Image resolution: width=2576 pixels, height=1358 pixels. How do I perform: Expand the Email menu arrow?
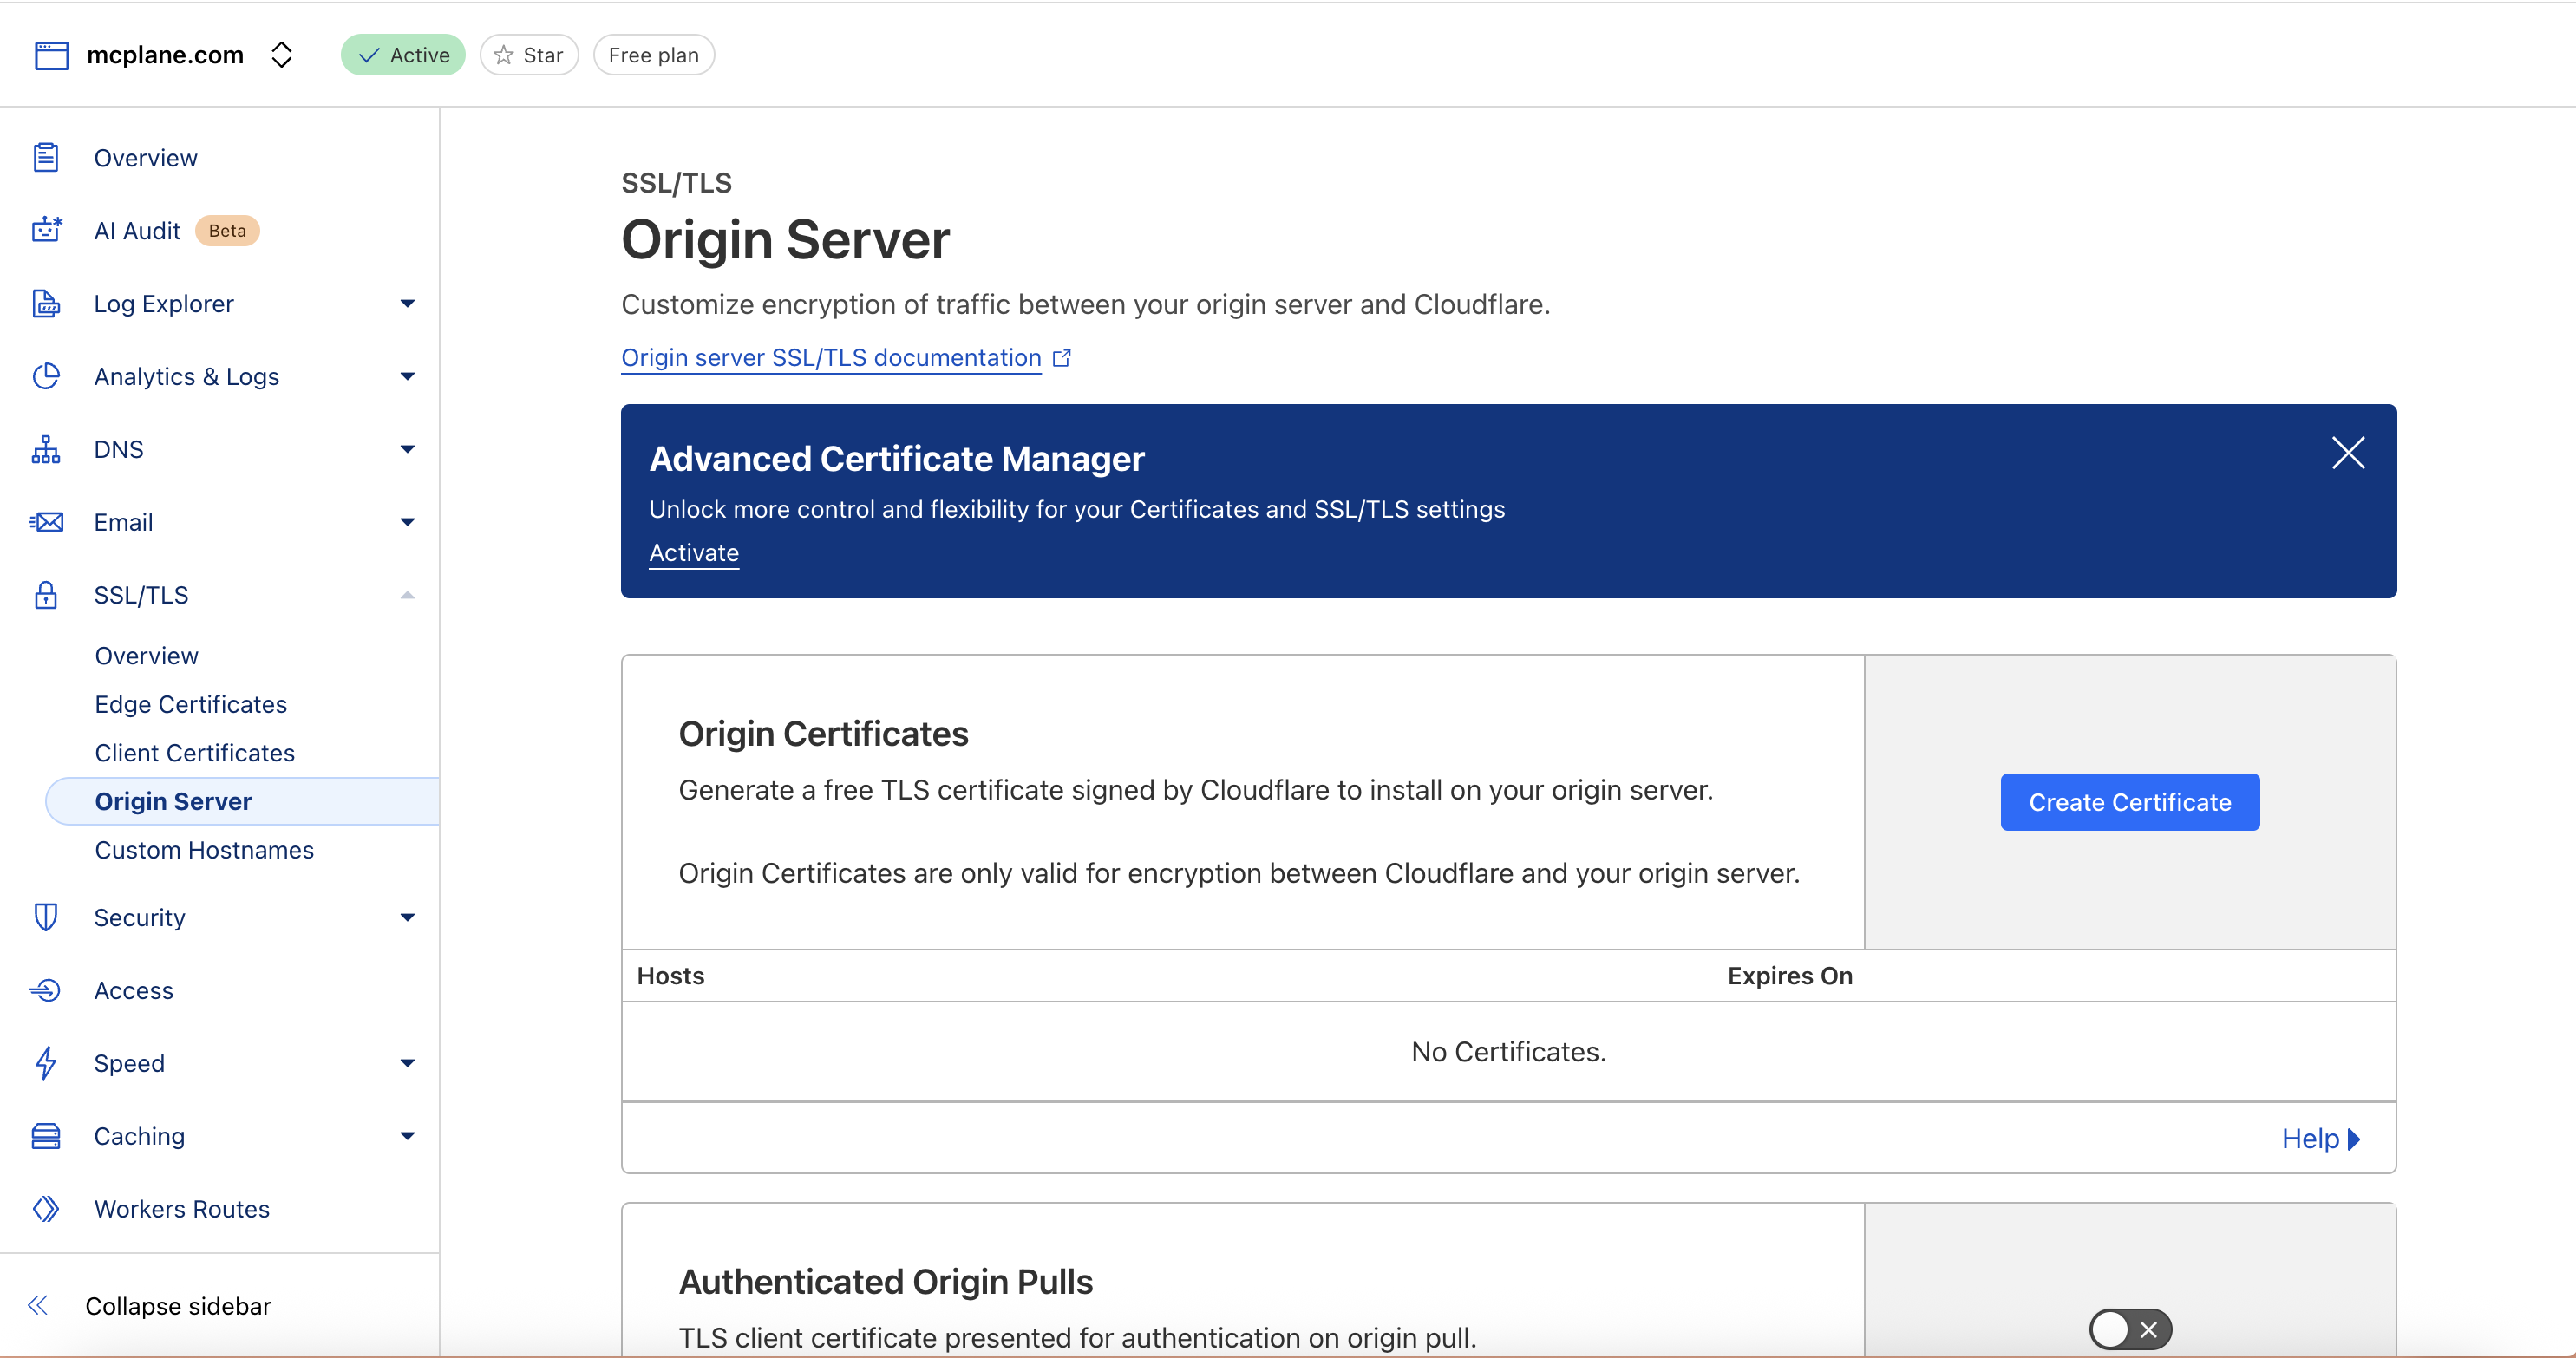click(407, 522)
